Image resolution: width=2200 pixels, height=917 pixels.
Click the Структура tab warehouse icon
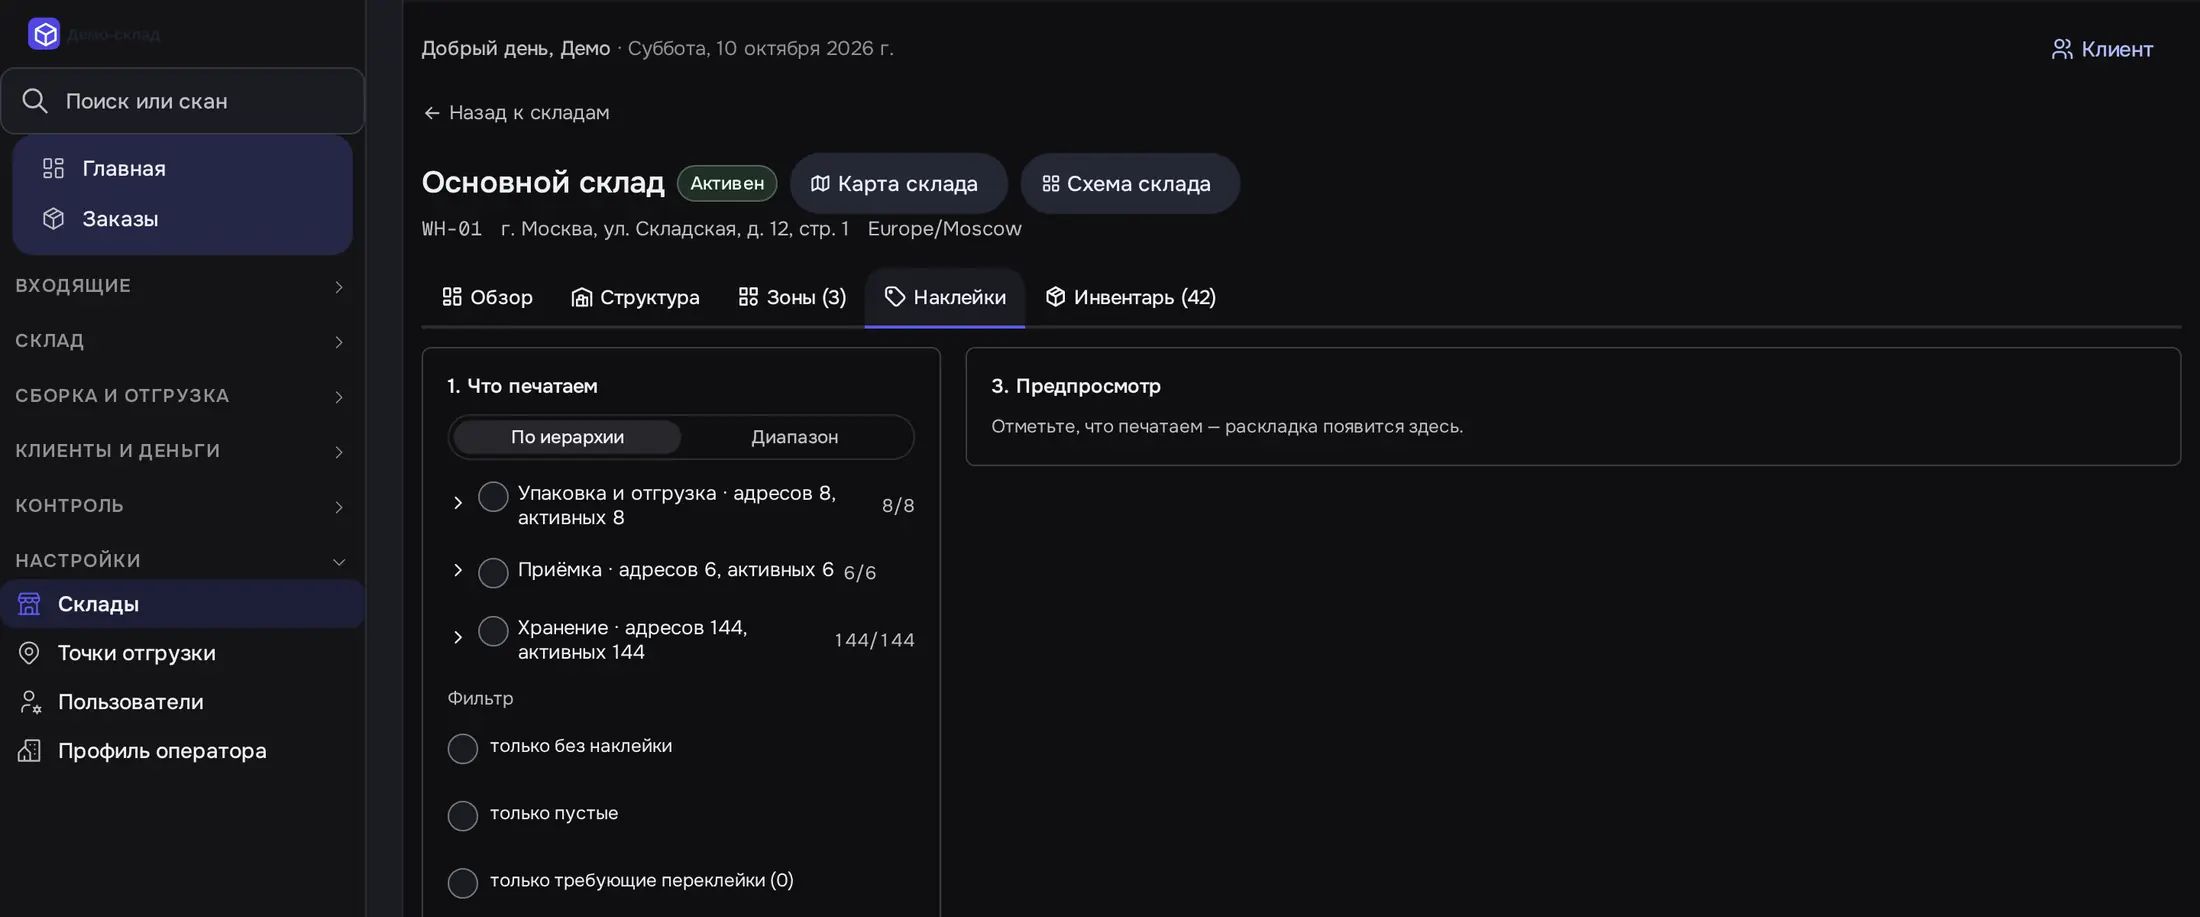581,297
